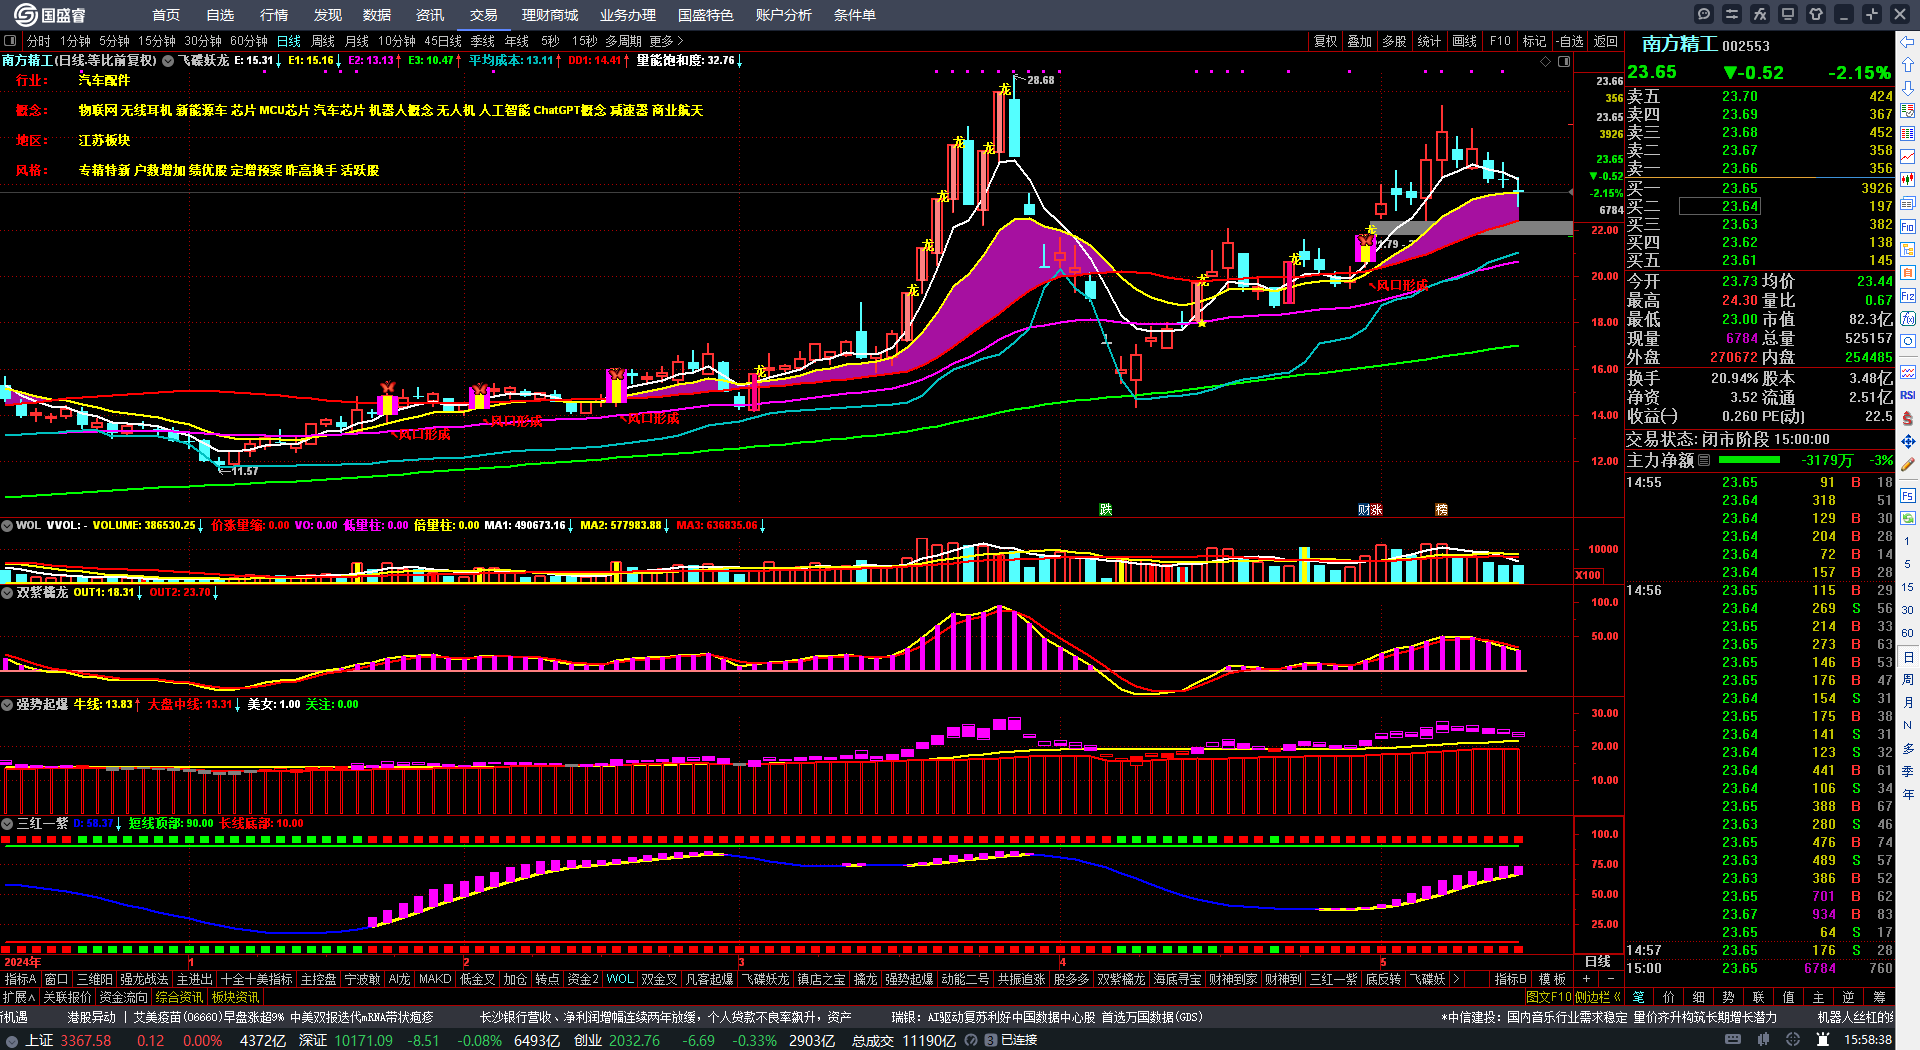
Task: Click the 买二 price 23.64 box
Action: pos(1720,206)
